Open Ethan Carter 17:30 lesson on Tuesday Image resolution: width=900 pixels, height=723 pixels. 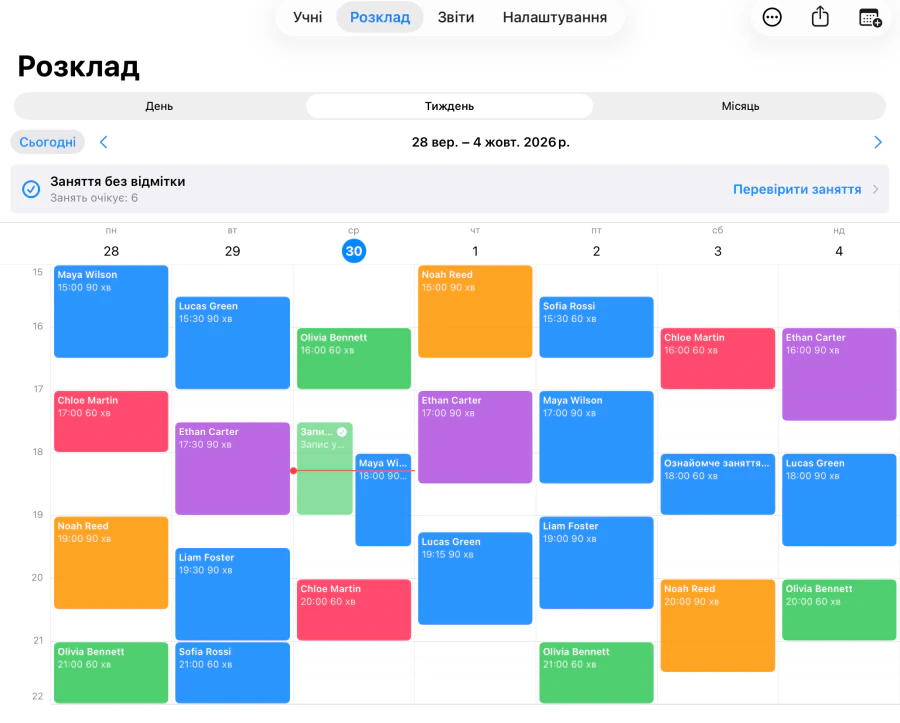232,469
